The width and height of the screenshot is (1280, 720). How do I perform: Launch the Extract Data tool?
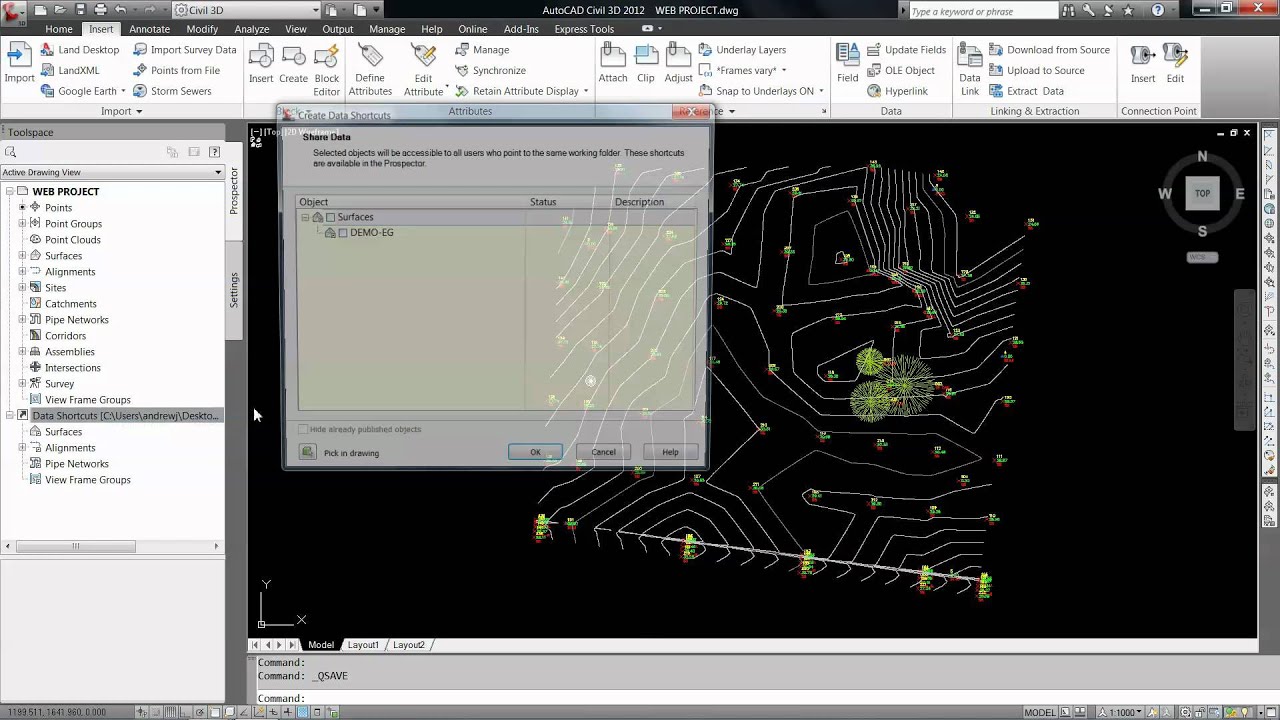[1026, 91]
